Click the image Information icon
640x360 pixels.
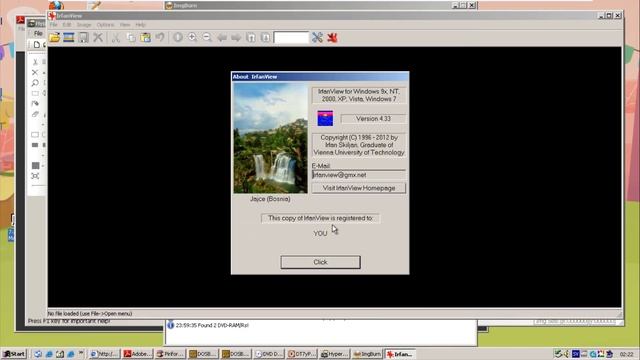[178, 38]
